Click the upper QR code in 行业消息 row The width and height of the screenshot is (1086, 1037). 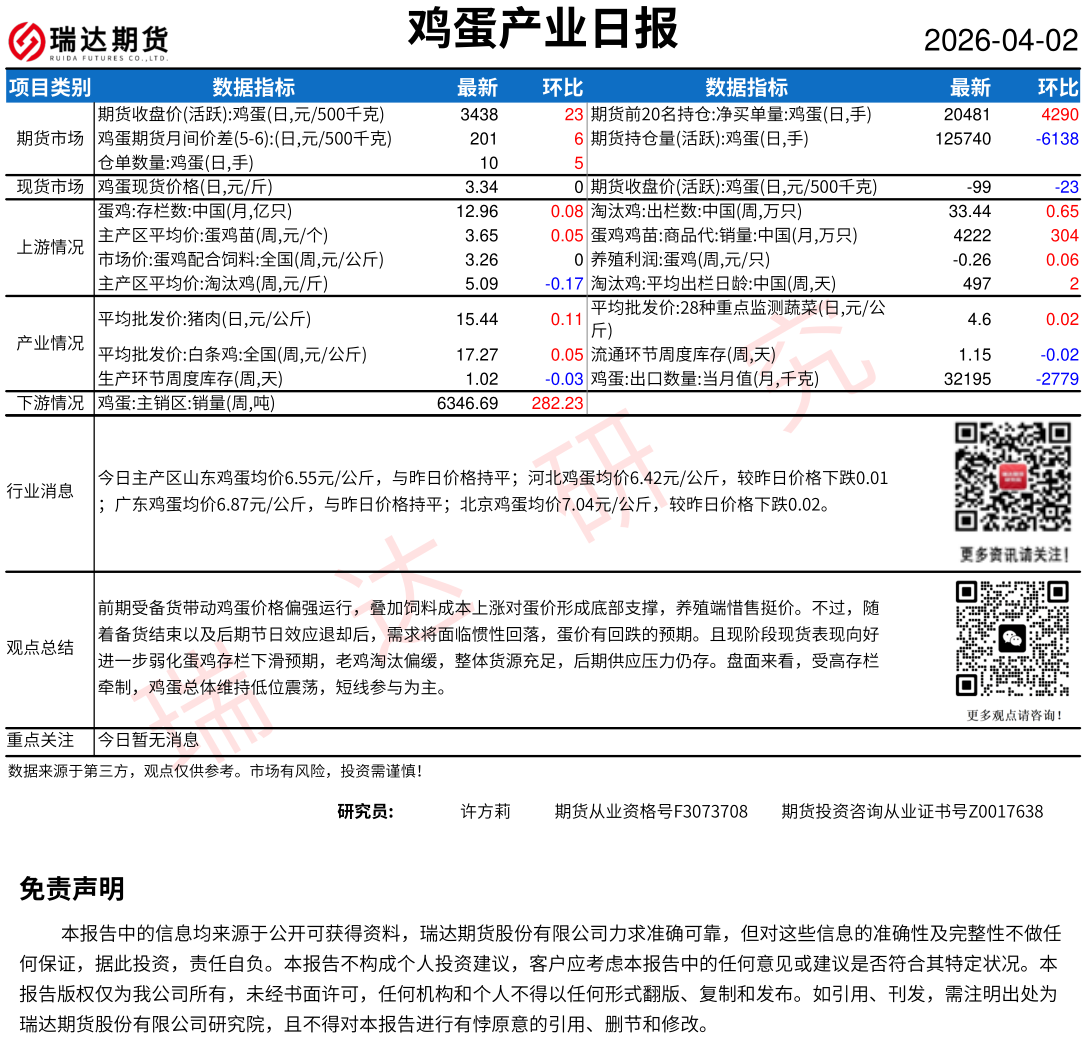pyautogui.click(x=1013, y=477)
